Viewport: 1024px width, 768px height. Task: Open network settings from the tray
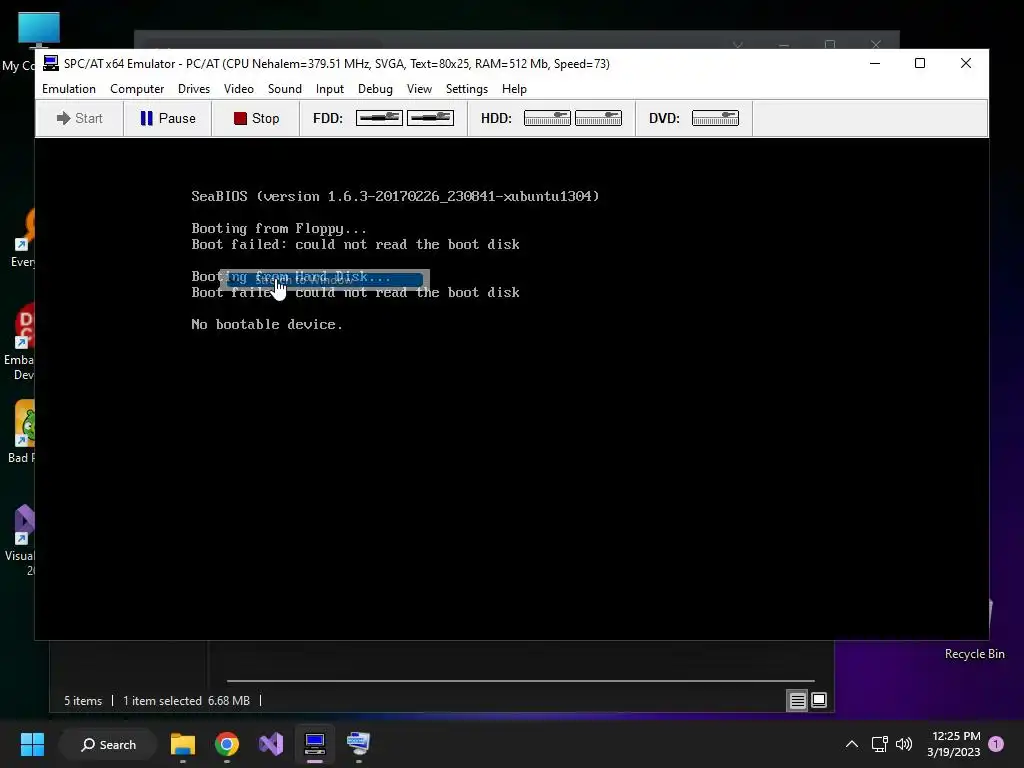click(880, 744)
